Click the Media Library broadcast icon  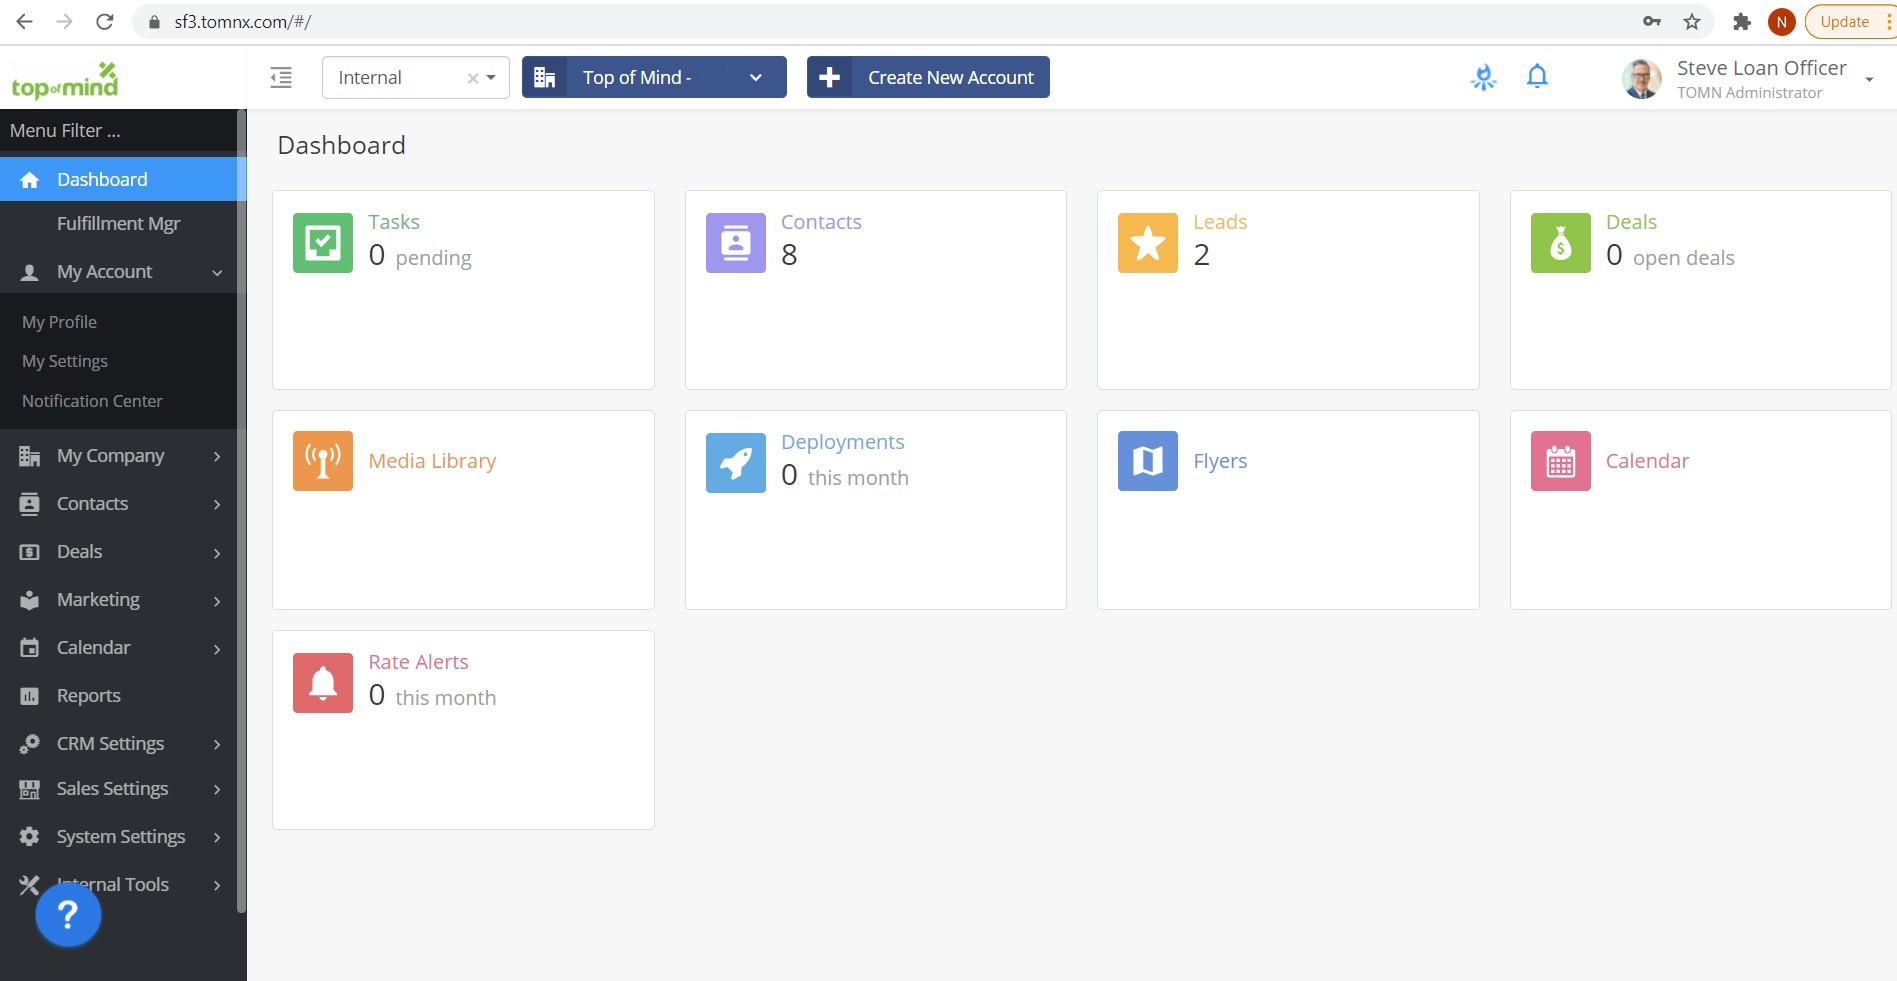point(322,461)
